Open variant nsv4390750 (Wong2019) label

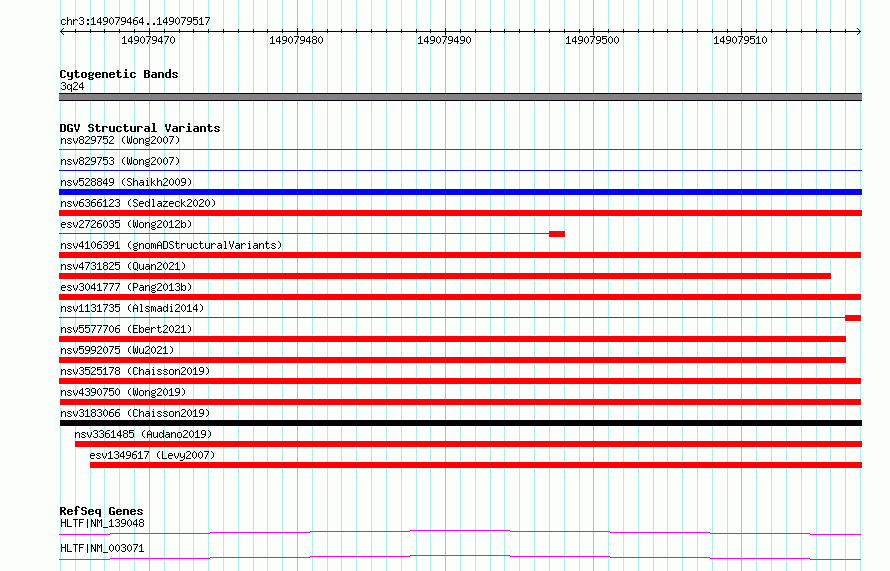(x=123, y=392)
